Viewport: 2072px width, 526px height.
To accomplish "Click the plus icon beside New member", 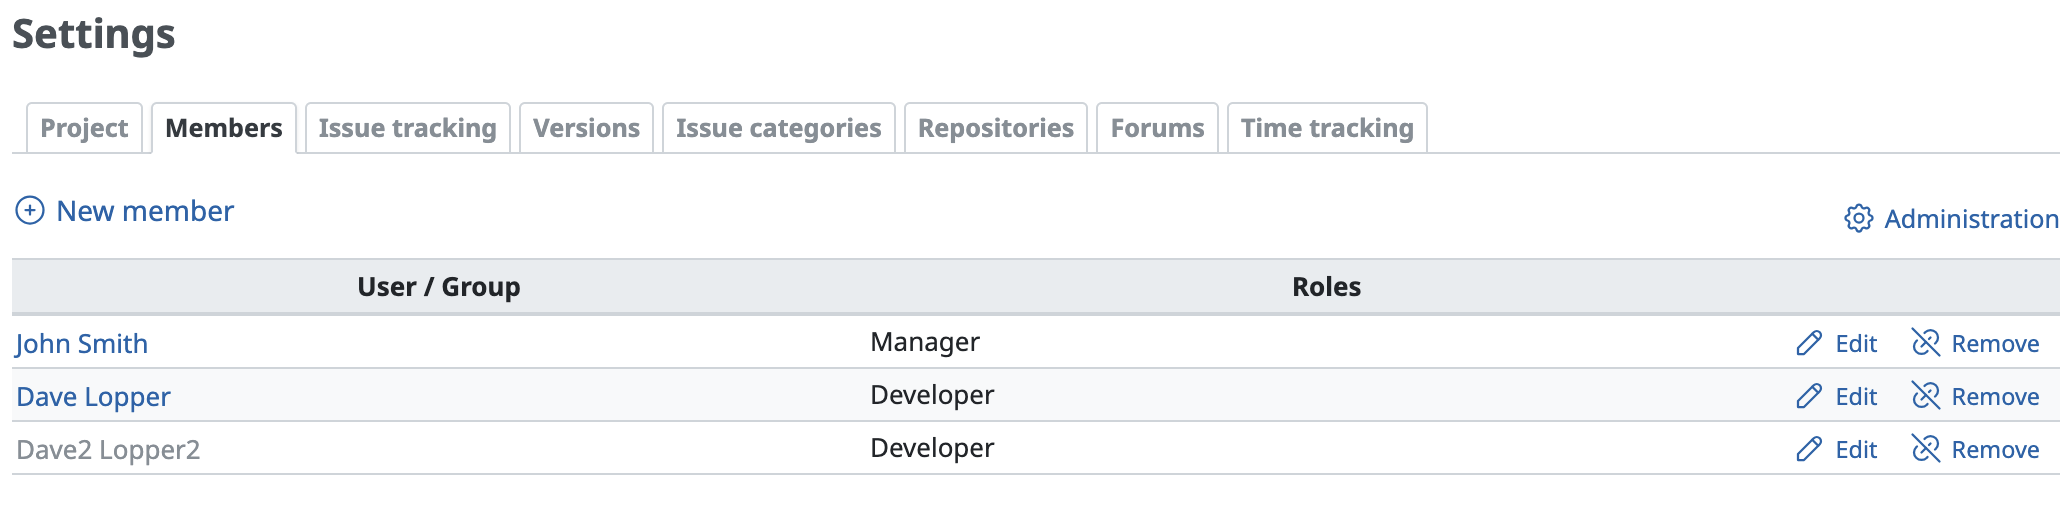I will (x=30, y=211).
